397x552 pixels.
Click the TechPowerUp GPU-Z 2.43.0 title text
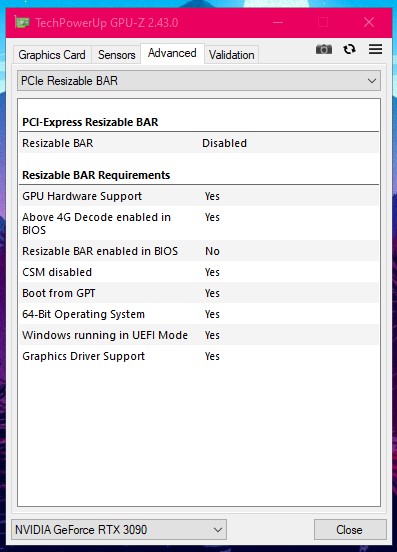(x=106, y=23)
